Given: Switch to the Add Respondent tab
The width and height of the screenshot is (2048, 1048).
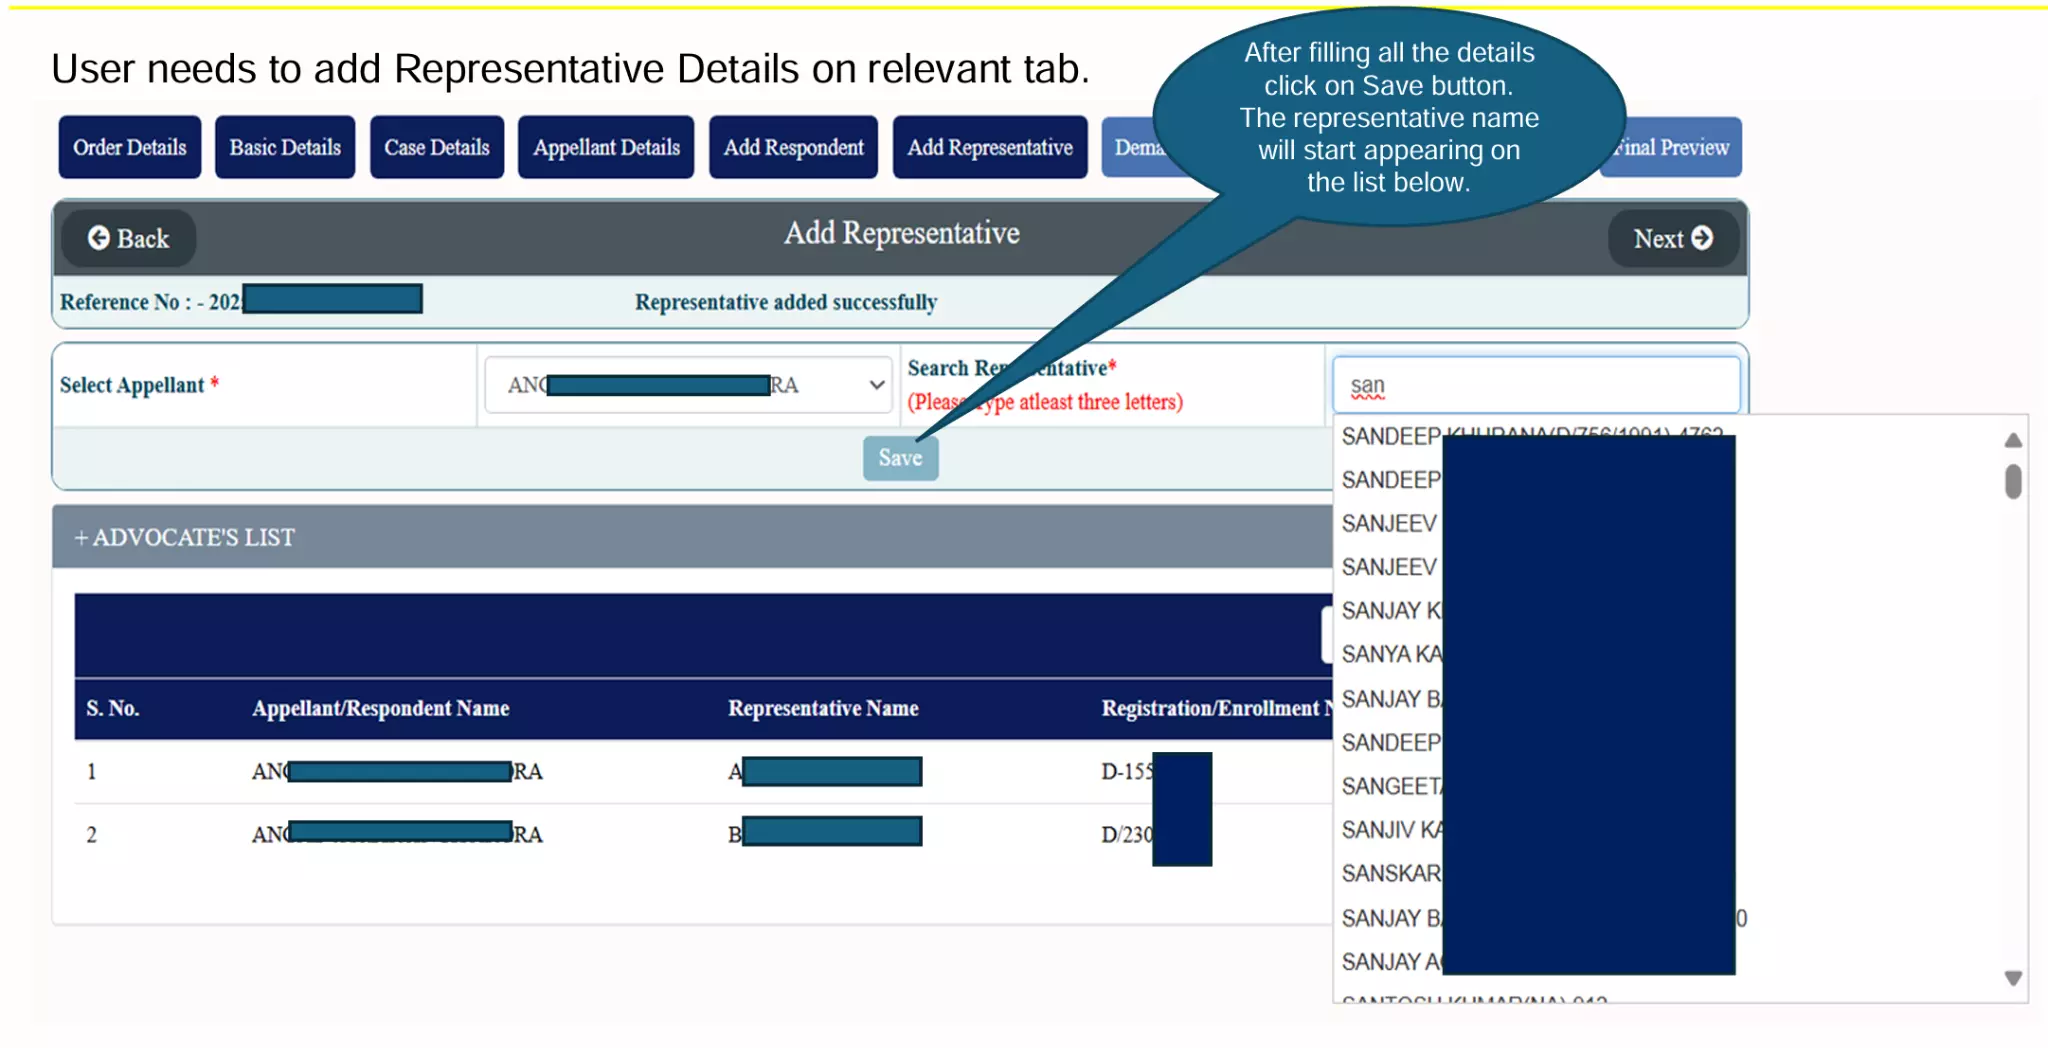Looking at the screenshot, I should [793, 148].
